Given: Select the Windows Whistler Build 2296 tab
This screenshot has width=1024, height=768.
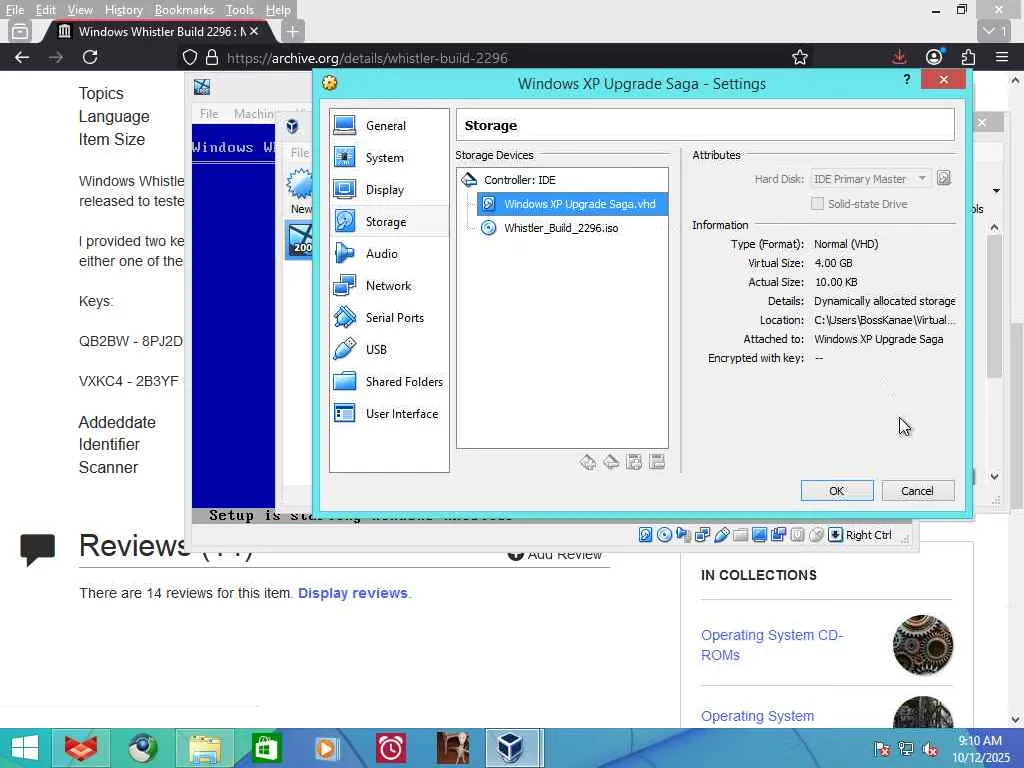Looking at the screenshot, I should pos(159,31).
